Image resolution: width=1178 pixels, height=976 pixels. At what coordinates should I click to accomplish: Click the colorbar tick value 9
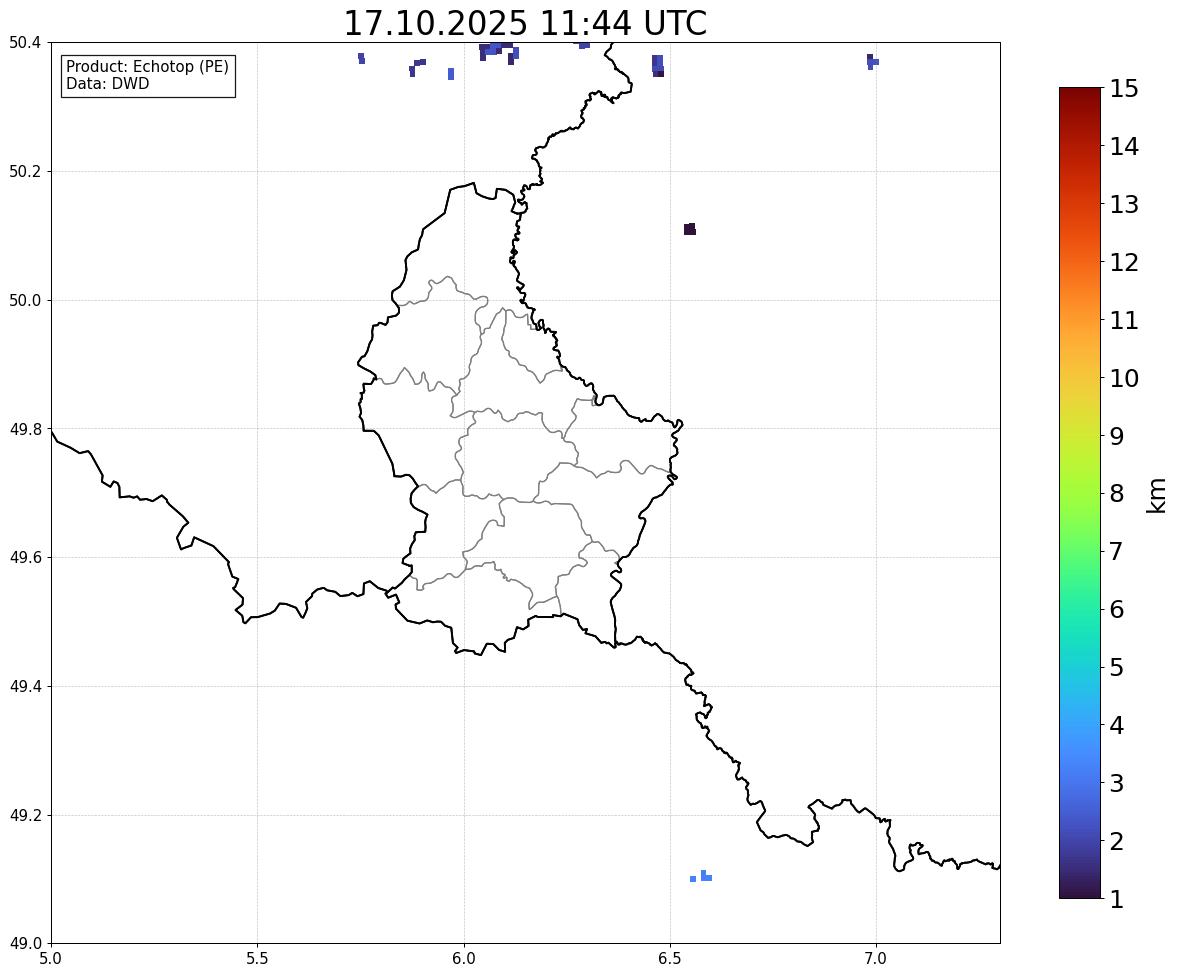(1117, 436)
